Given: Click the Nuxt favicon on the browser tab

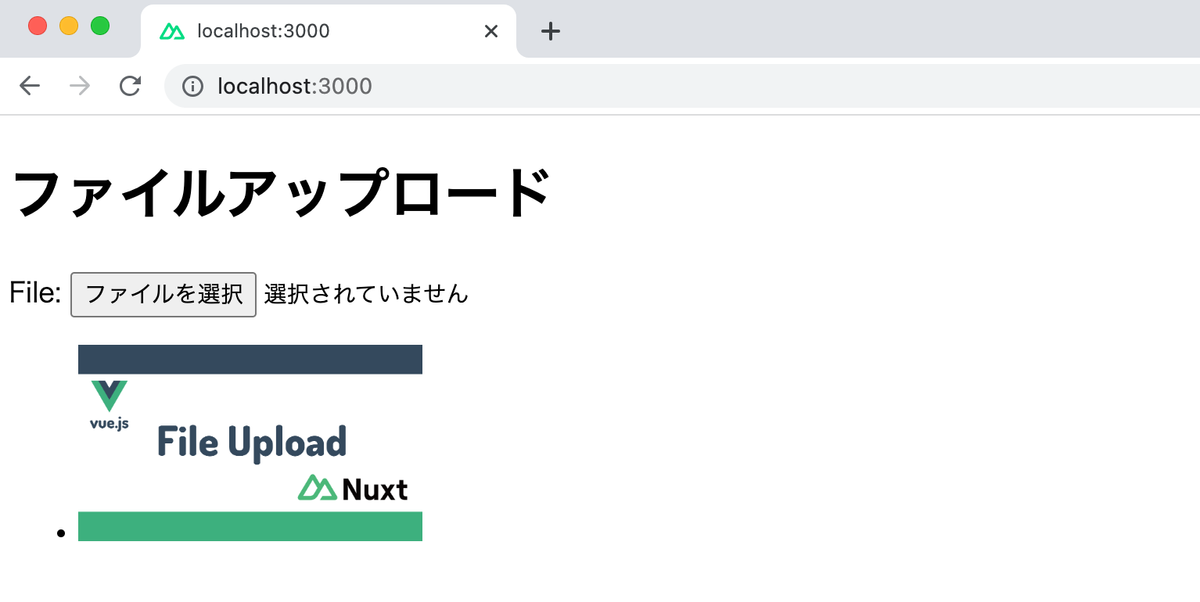Looking at the screenshot, I should pos(171,31).
